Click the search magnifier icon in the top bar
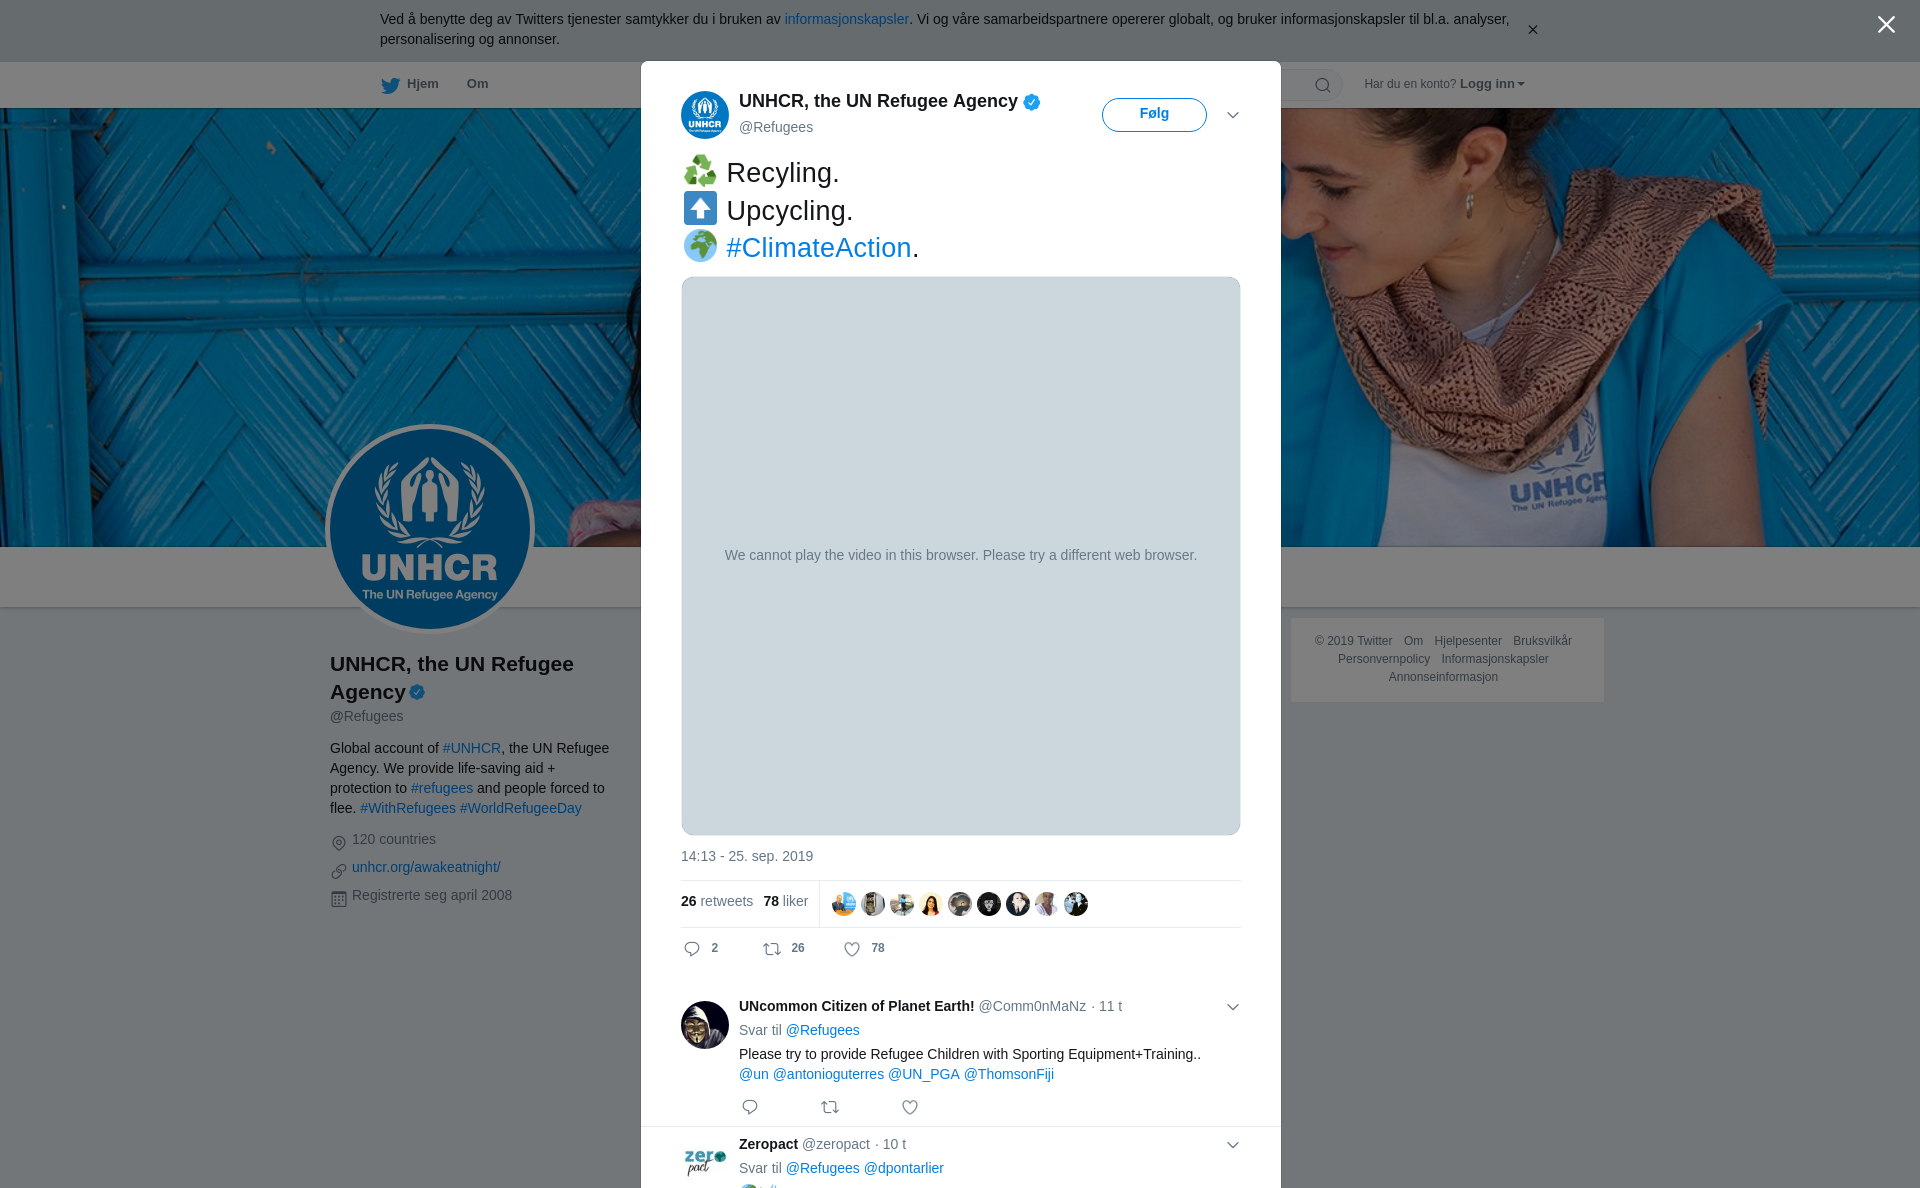Viewport: 1920px width, 1188px height. point(1323,85)
